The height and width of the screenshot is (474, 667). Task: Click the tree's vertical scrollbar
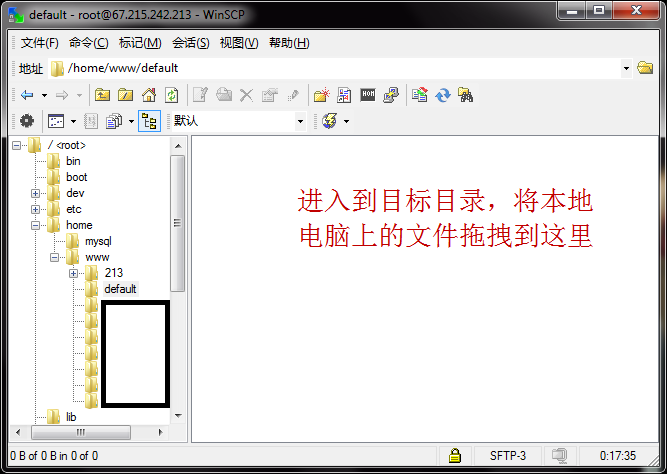pyautogui.click(x=178, y=222)
